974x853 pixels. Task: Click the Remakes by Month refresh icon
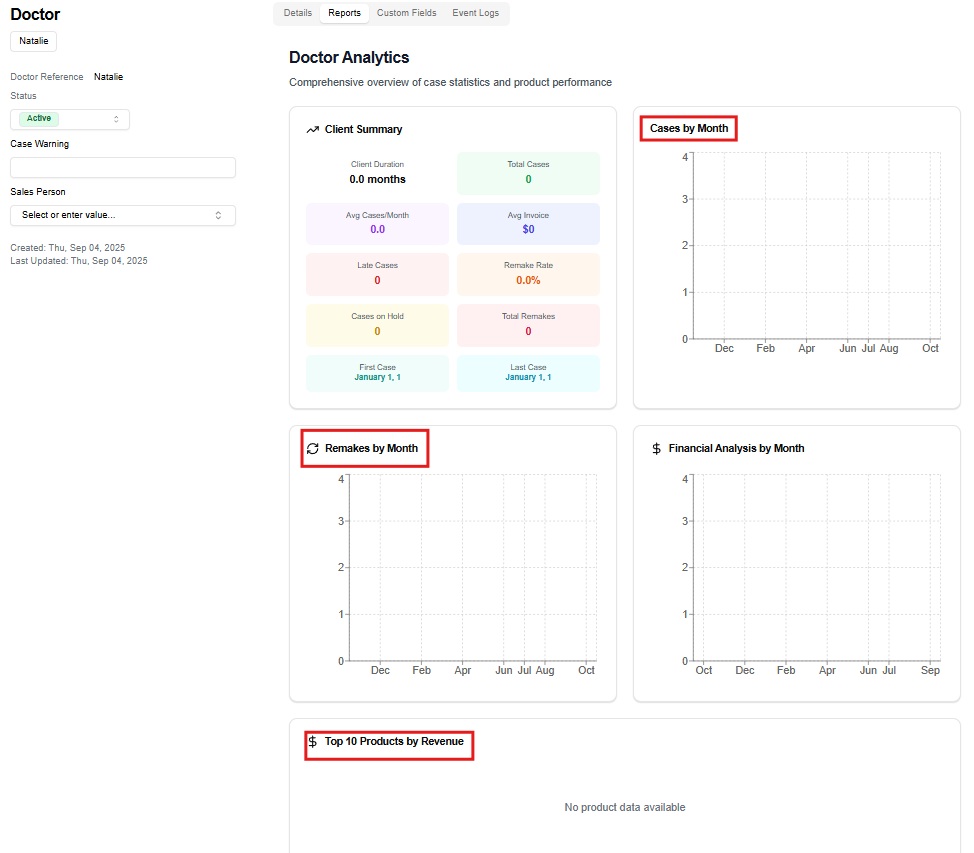pos(313,449)
